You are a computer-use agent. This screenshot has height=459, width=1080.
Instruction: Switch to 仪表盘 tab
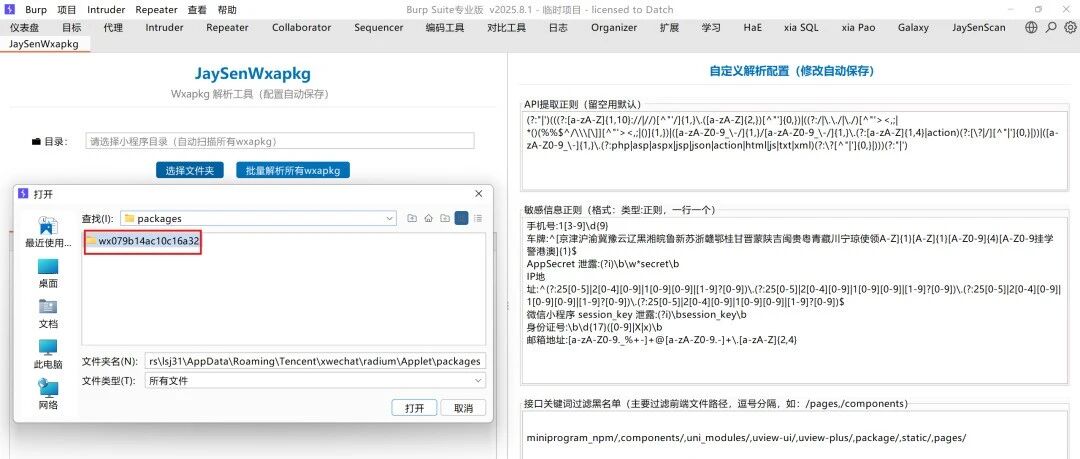click(24, 28)
